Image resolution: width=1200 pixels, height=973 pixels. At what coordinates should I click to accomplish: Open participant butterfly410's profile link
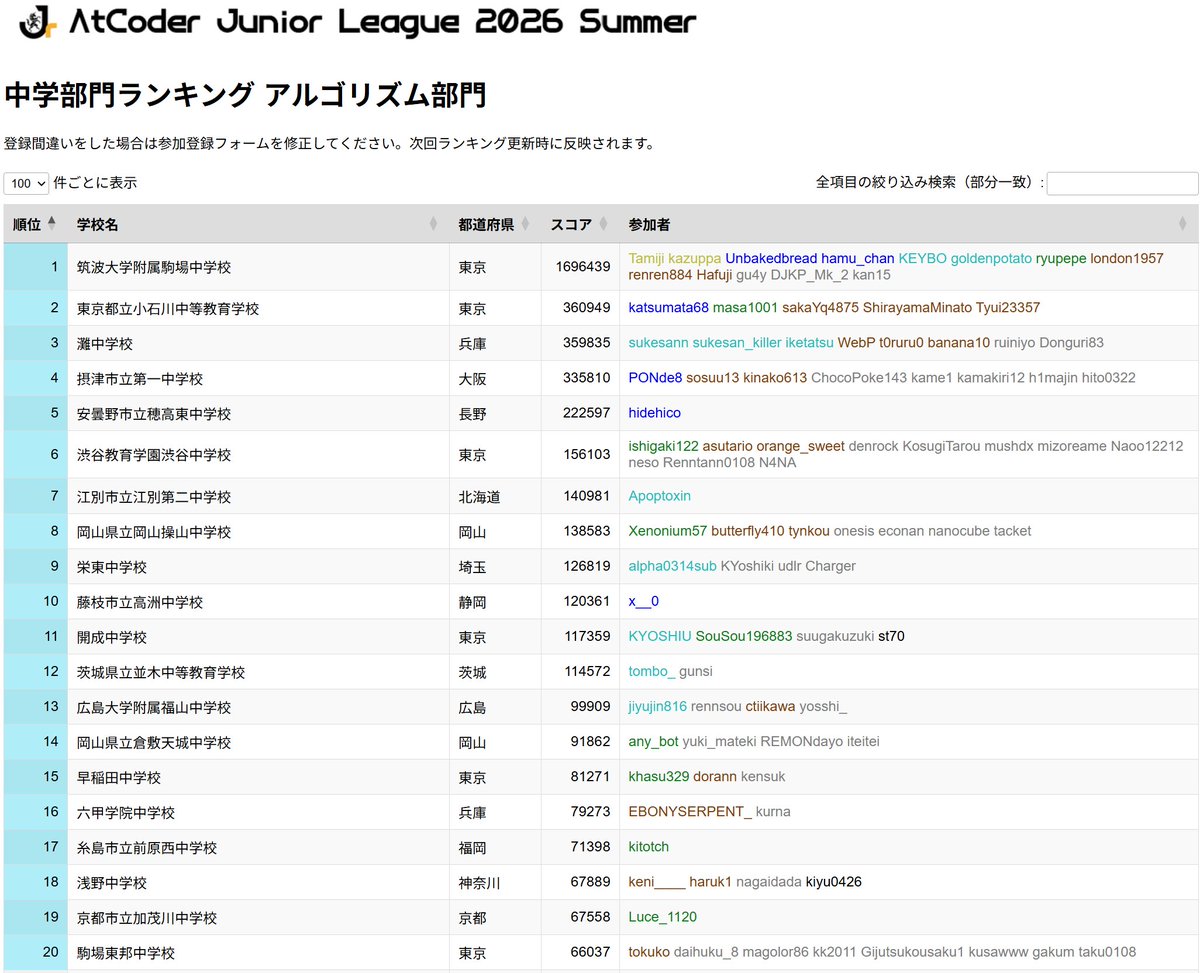click(748, 531)
